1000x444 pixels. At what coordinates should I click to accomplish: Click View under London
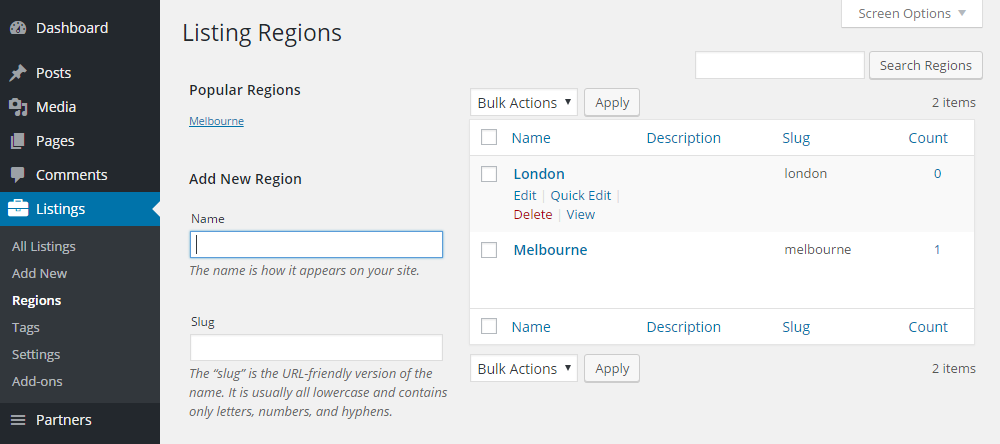click(x=580, y=215)
